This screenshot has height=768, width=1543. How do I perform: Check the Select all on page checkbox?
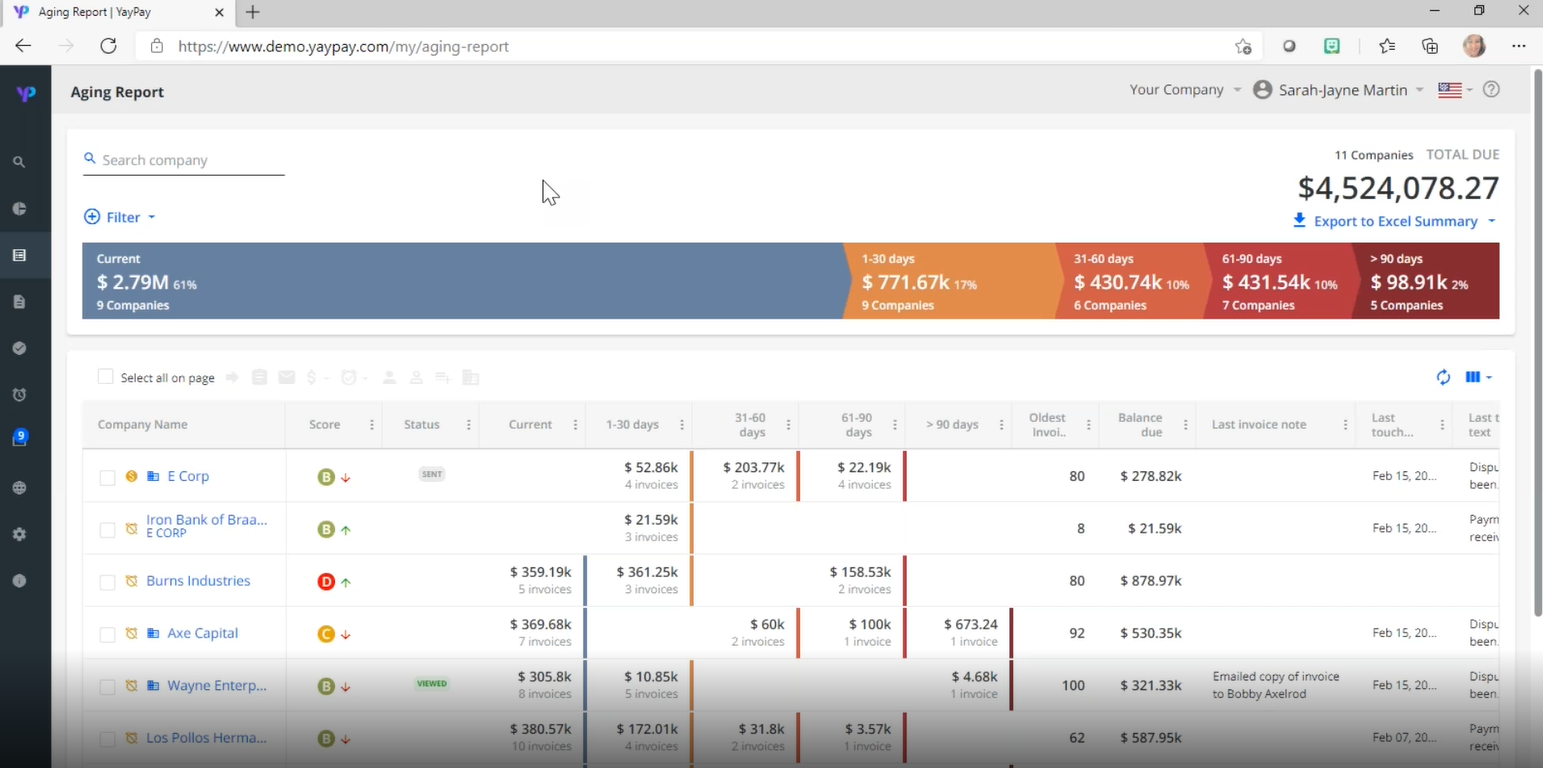pos(105,377)
